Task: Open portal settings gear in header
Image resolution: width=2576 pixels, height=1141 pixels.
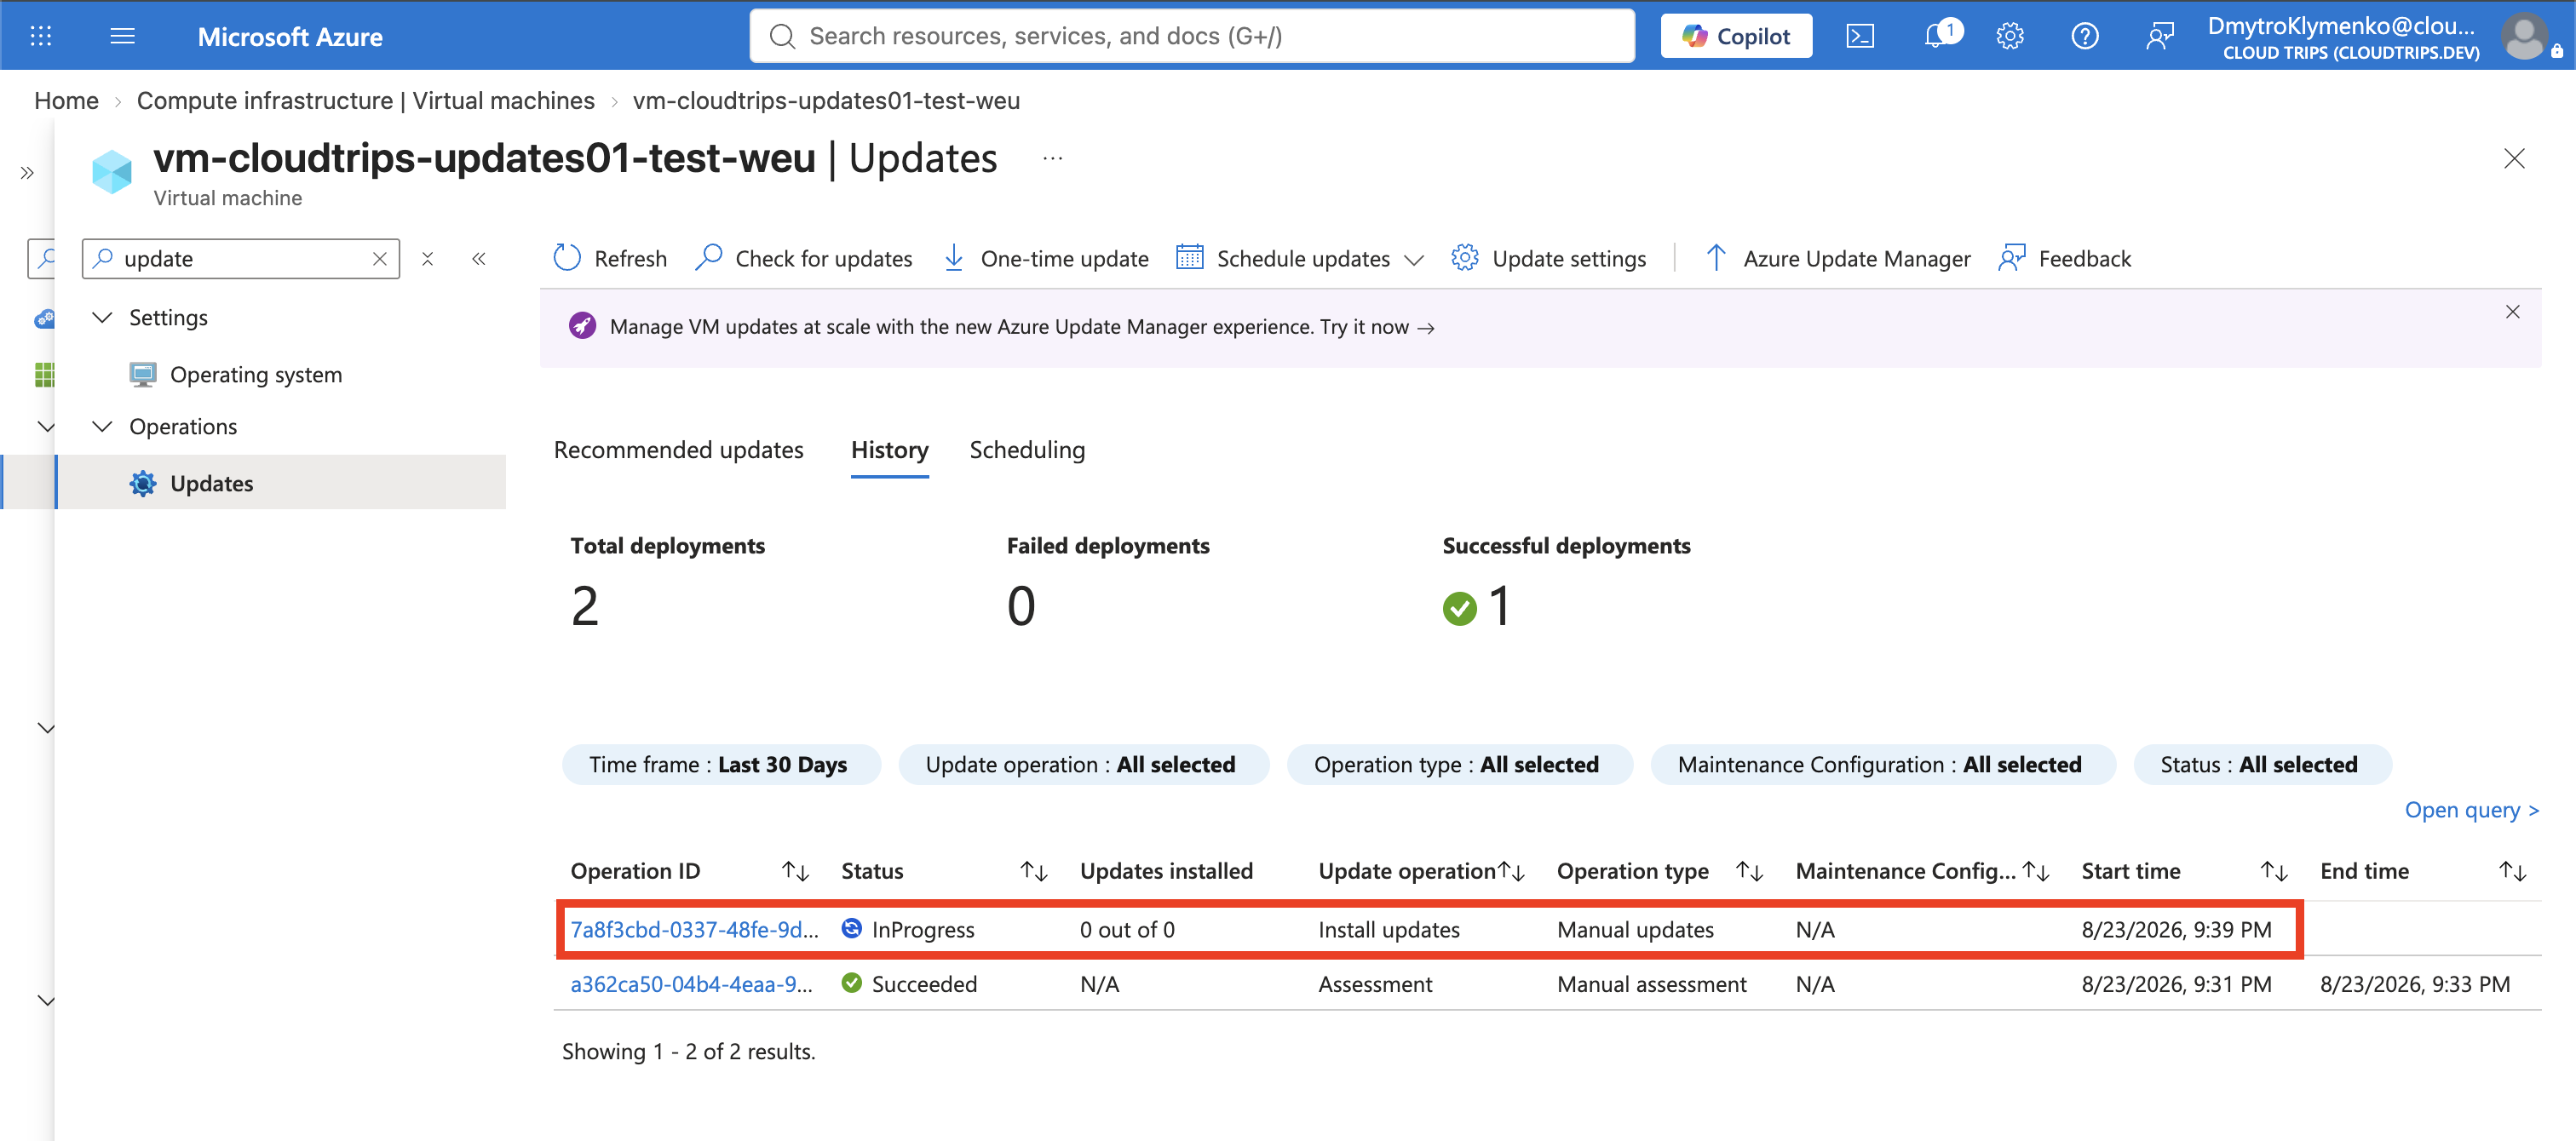Action: (2010, 36)
